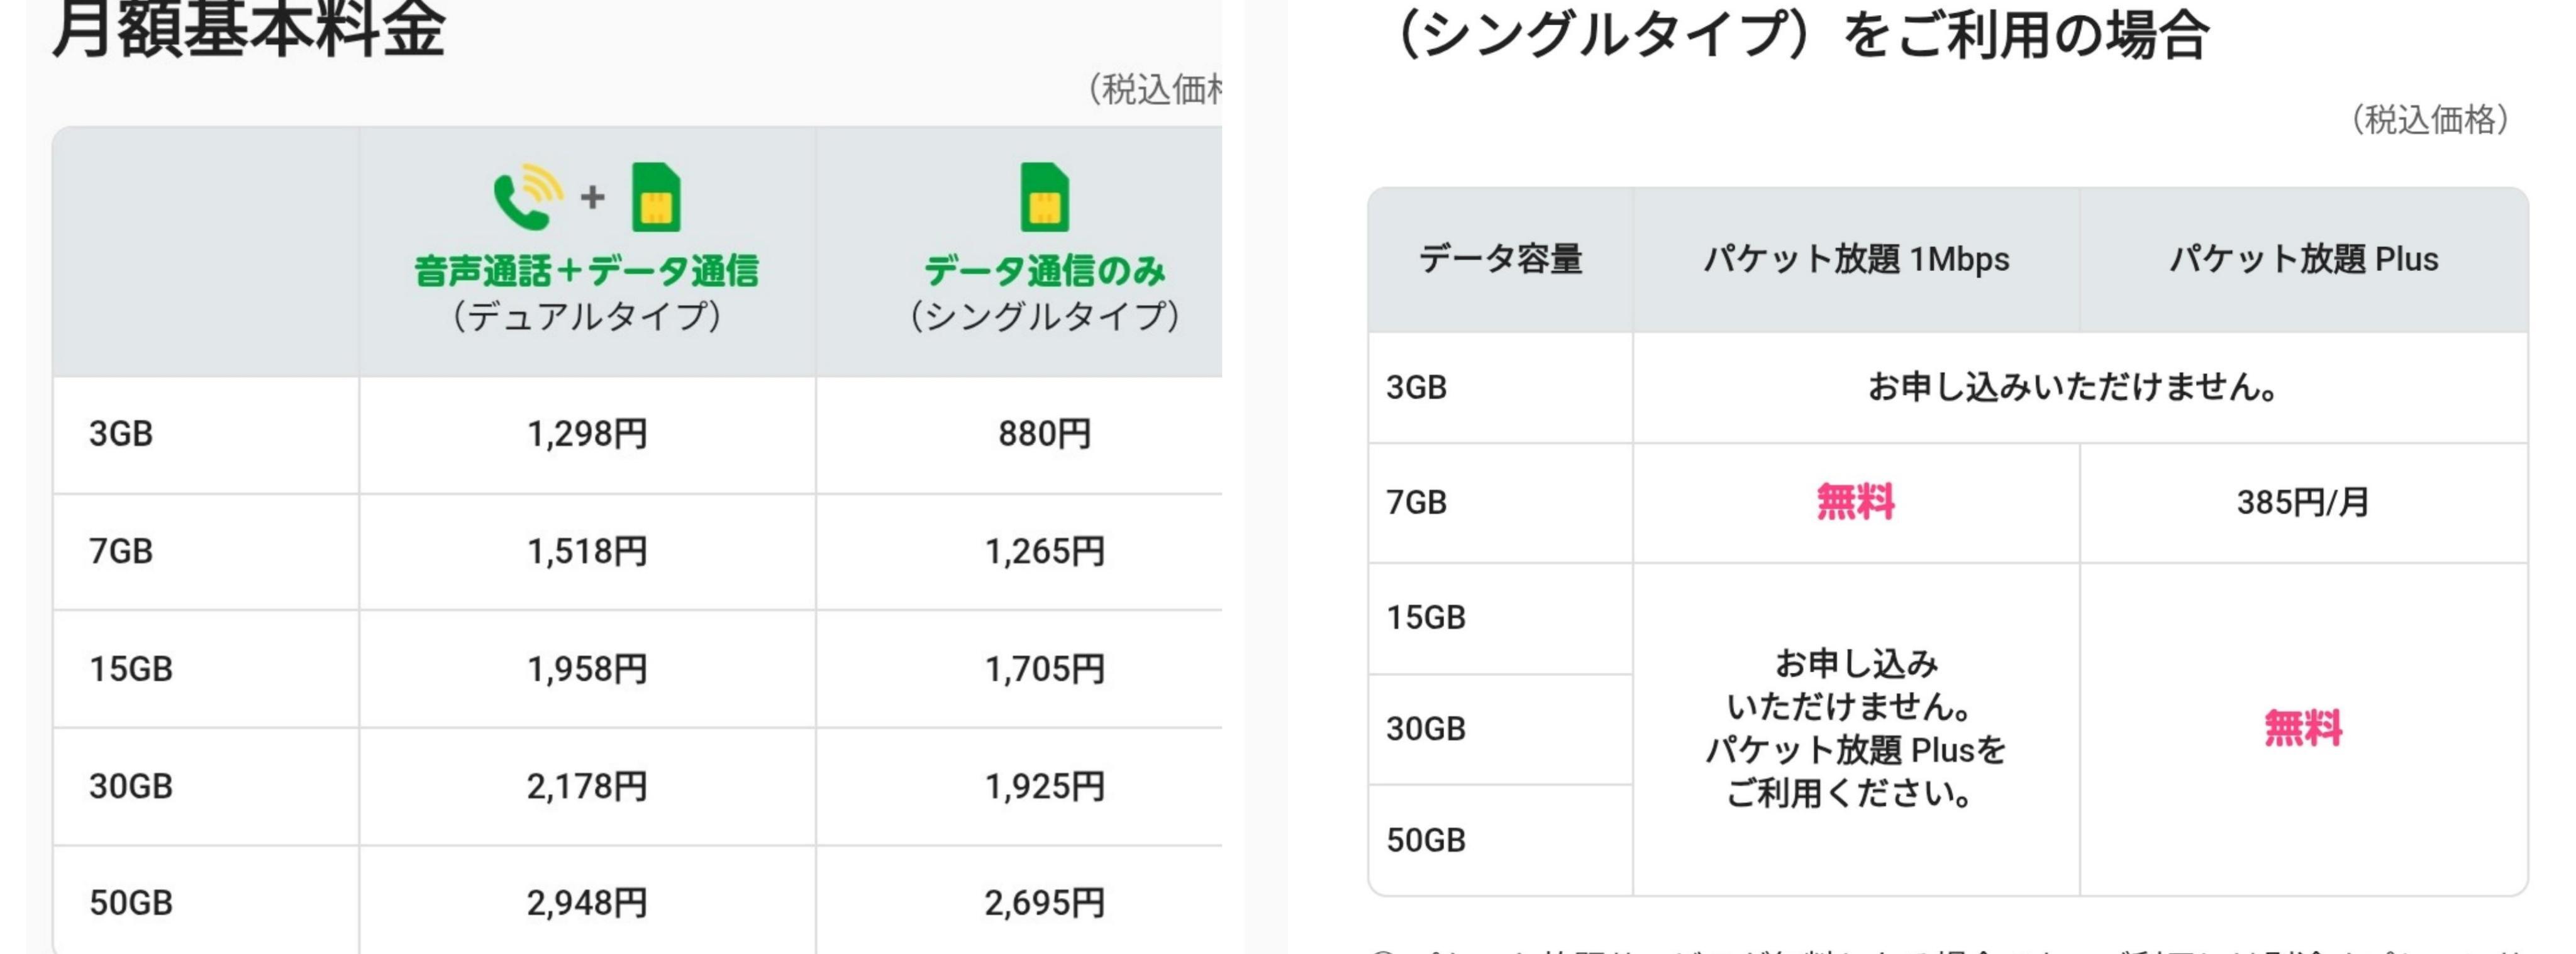Click the データ容量 header cell
Viewport: 2576px width, 954px height.
(1500, 260)
